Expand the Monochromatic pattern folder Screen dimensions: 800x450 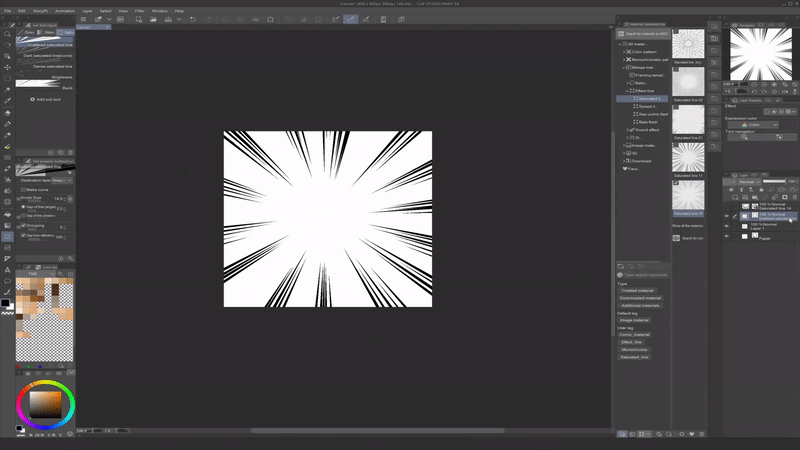(623, 60)
